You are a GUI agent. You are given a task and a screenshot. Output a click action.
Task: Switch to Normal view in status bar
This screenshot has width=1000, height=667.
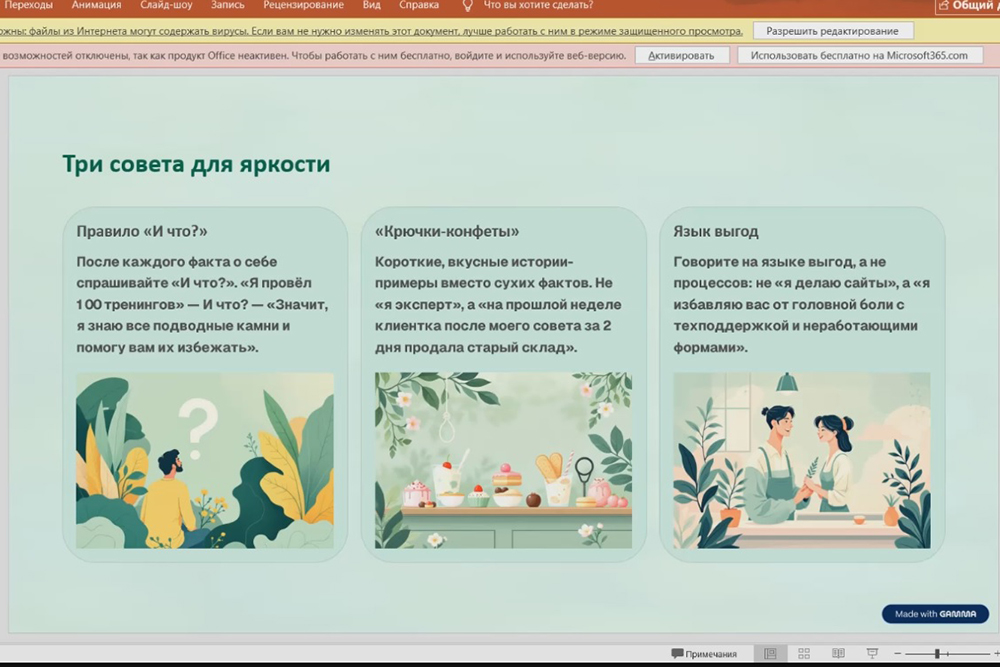click(x=770, y=654)
